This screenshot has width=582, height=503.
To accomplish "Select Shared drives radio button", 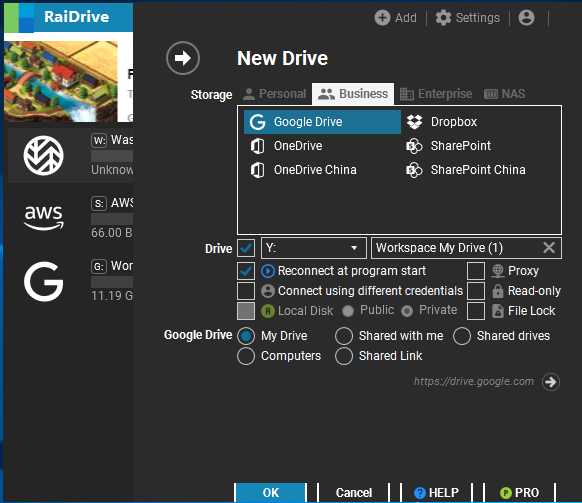I will click(x=462, y=336).
